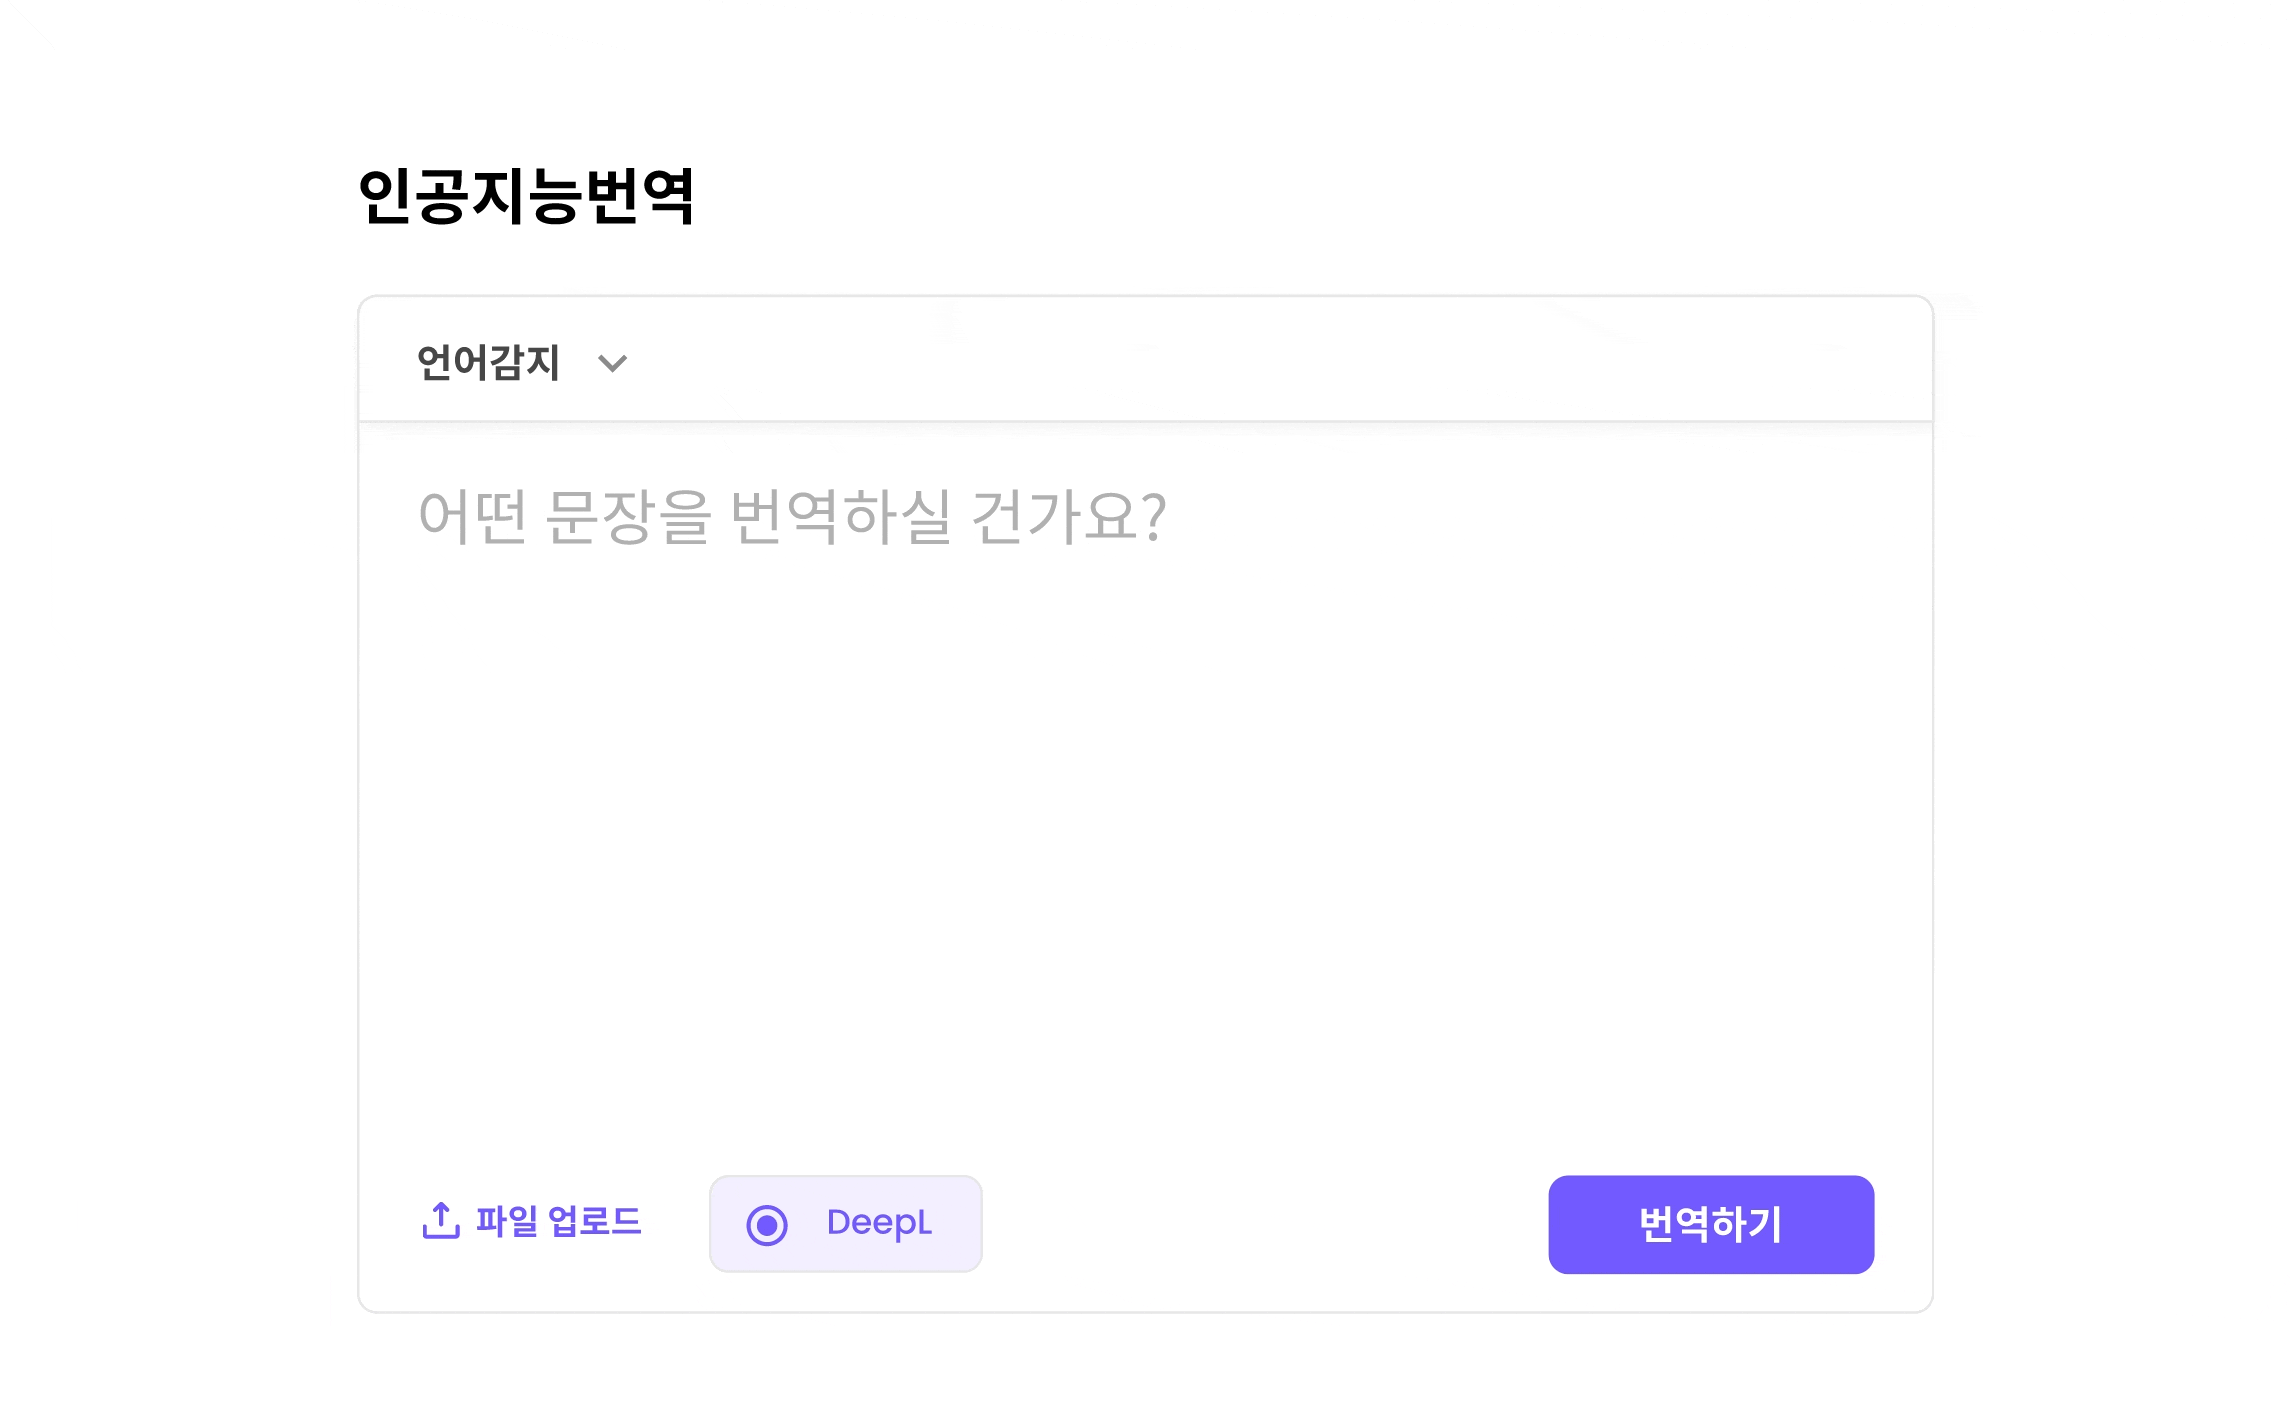Click the 언어감지 source language text
This screenshot has width=2290, height=1425.
tap(488, 363)
